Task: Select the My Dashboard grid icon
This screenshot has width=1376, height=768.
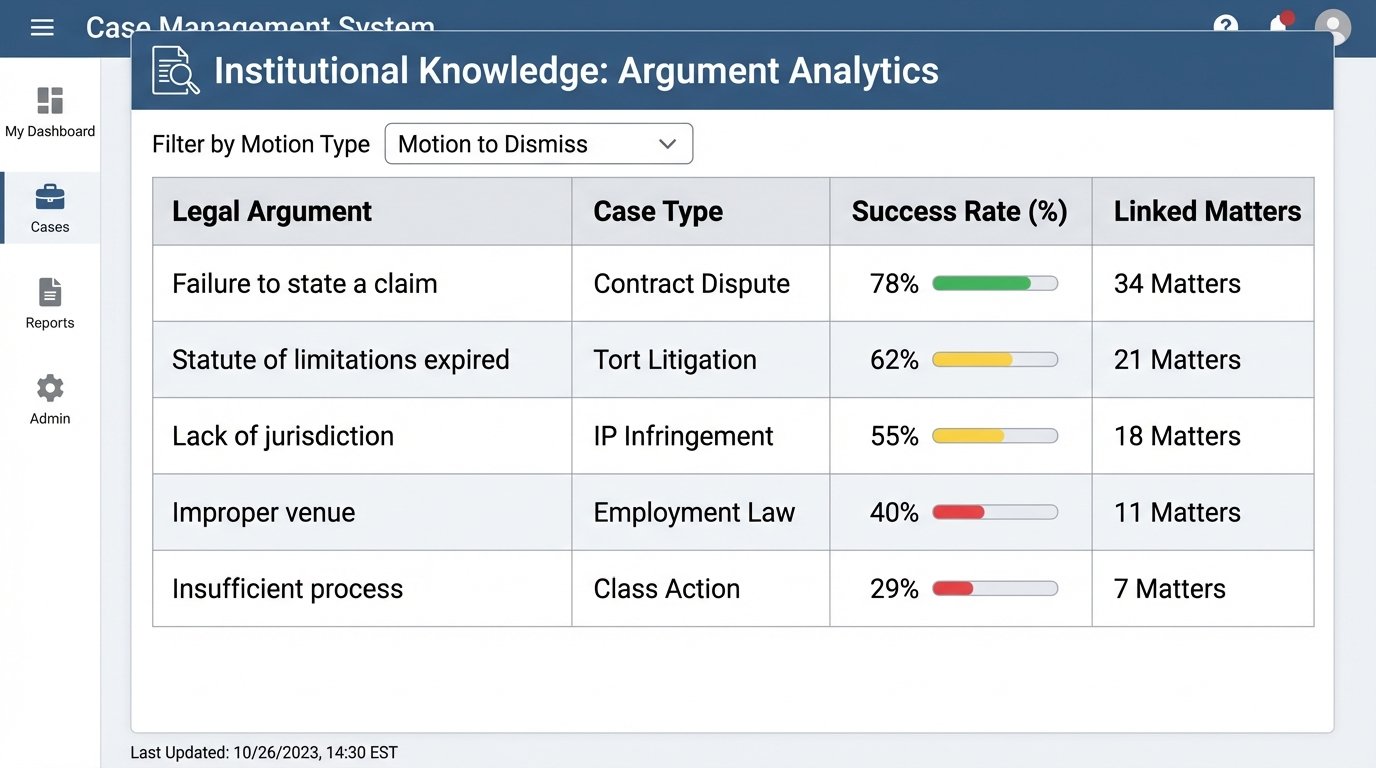Action: [50, 100]
